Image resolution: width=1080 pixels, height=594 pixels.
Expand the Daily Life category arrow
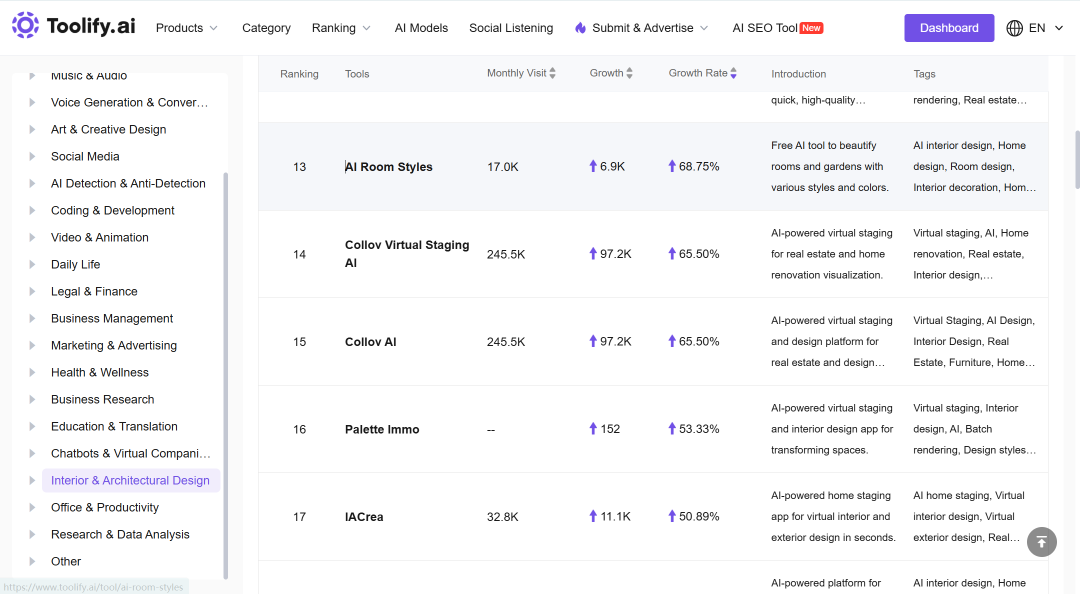[x=32, y=265]
